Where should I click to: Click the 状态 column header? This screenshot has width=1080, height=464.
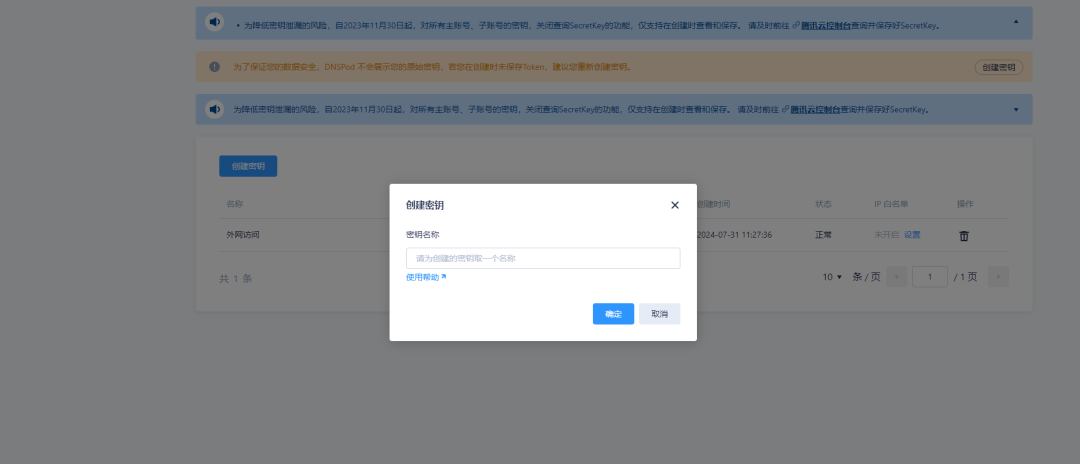coord(823,204)
